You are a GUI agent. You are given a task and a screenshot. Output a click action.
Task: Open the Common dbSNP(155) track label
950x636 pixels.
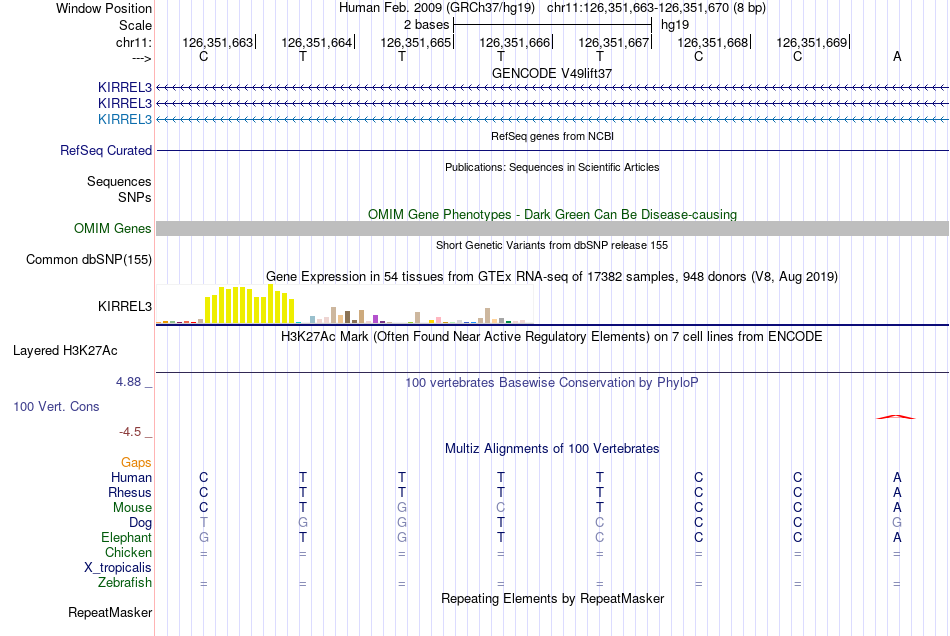point(89,259)
